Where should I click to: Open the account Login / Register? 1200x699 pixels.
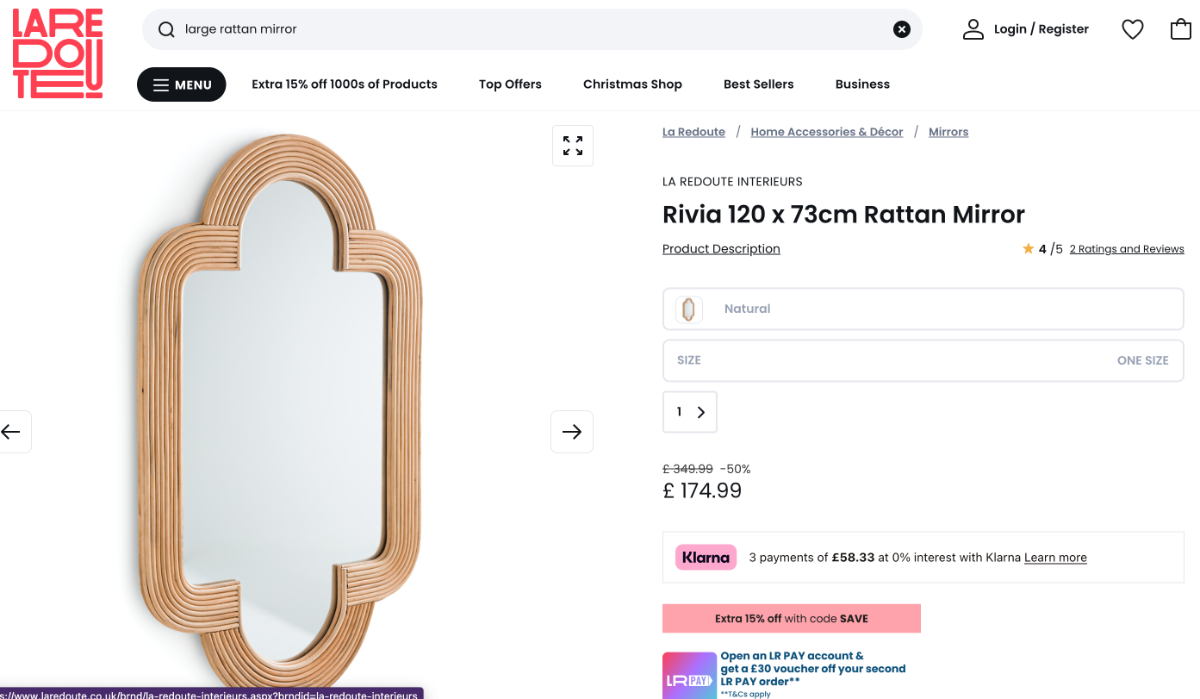click(1025, 30)
